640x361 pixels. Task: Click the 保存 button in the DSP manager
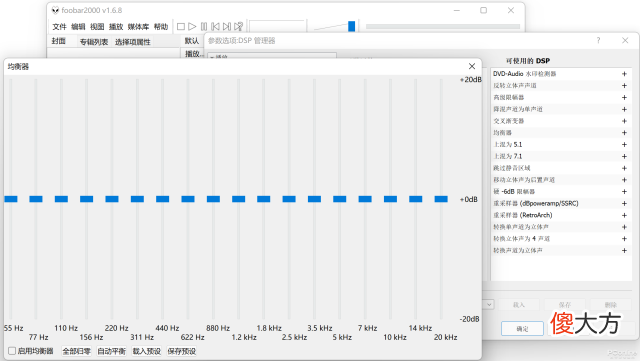click(564, 305)
